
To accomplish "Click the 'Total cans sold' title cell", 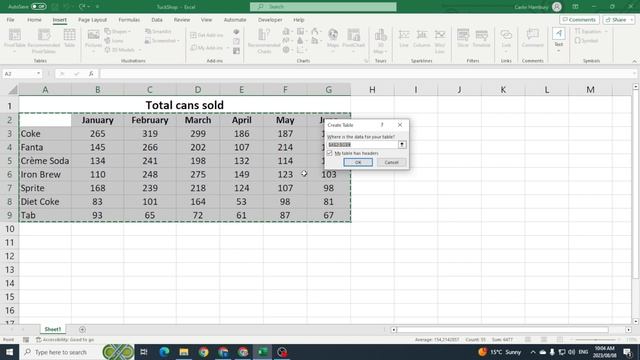I will 184,105.
